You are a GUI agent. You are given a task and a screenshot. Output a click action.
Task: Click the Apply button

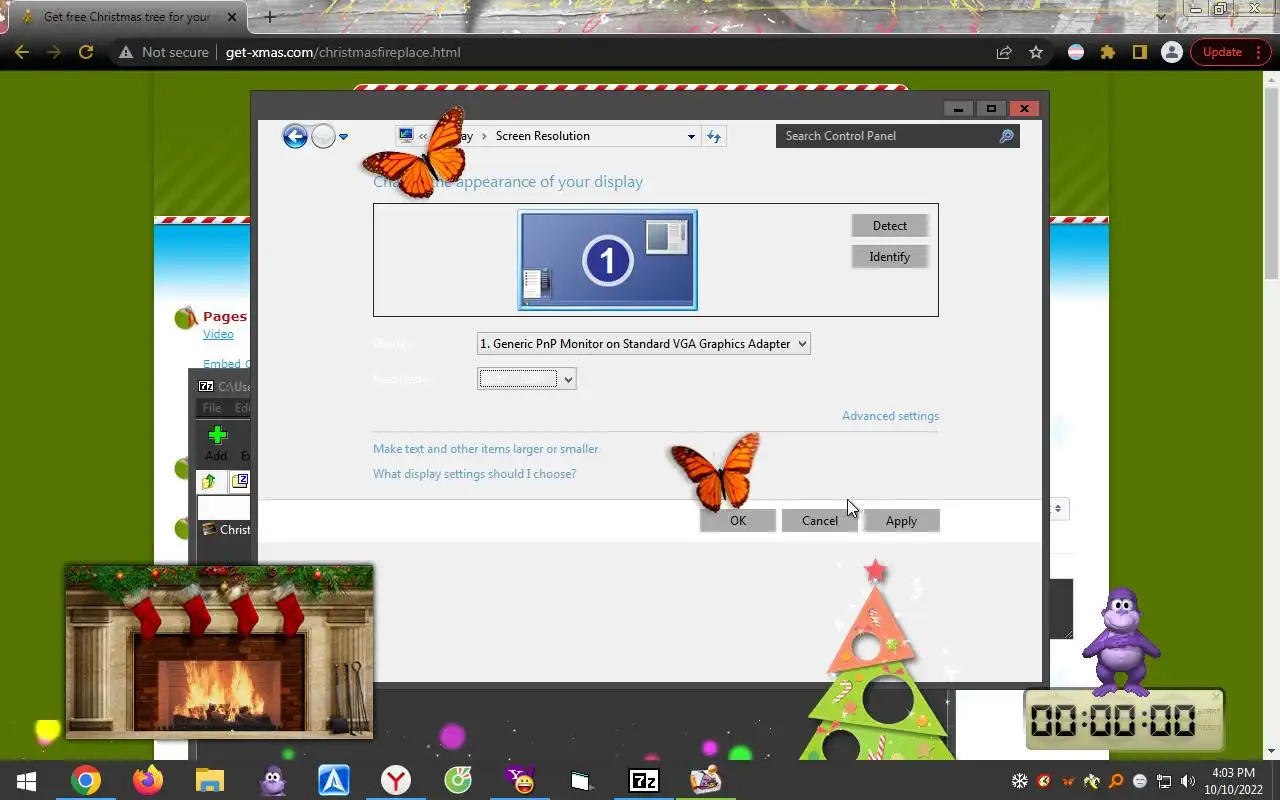(901, 521)
